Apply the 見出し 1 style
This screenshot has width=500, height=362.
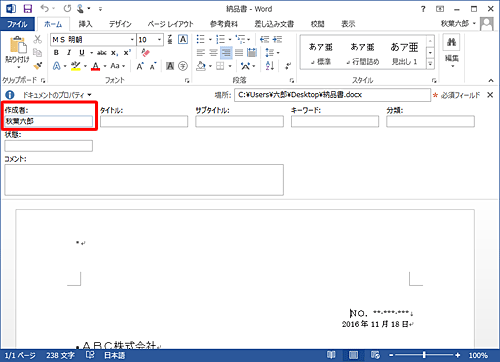pyautogui.click(x=404, y=53)
